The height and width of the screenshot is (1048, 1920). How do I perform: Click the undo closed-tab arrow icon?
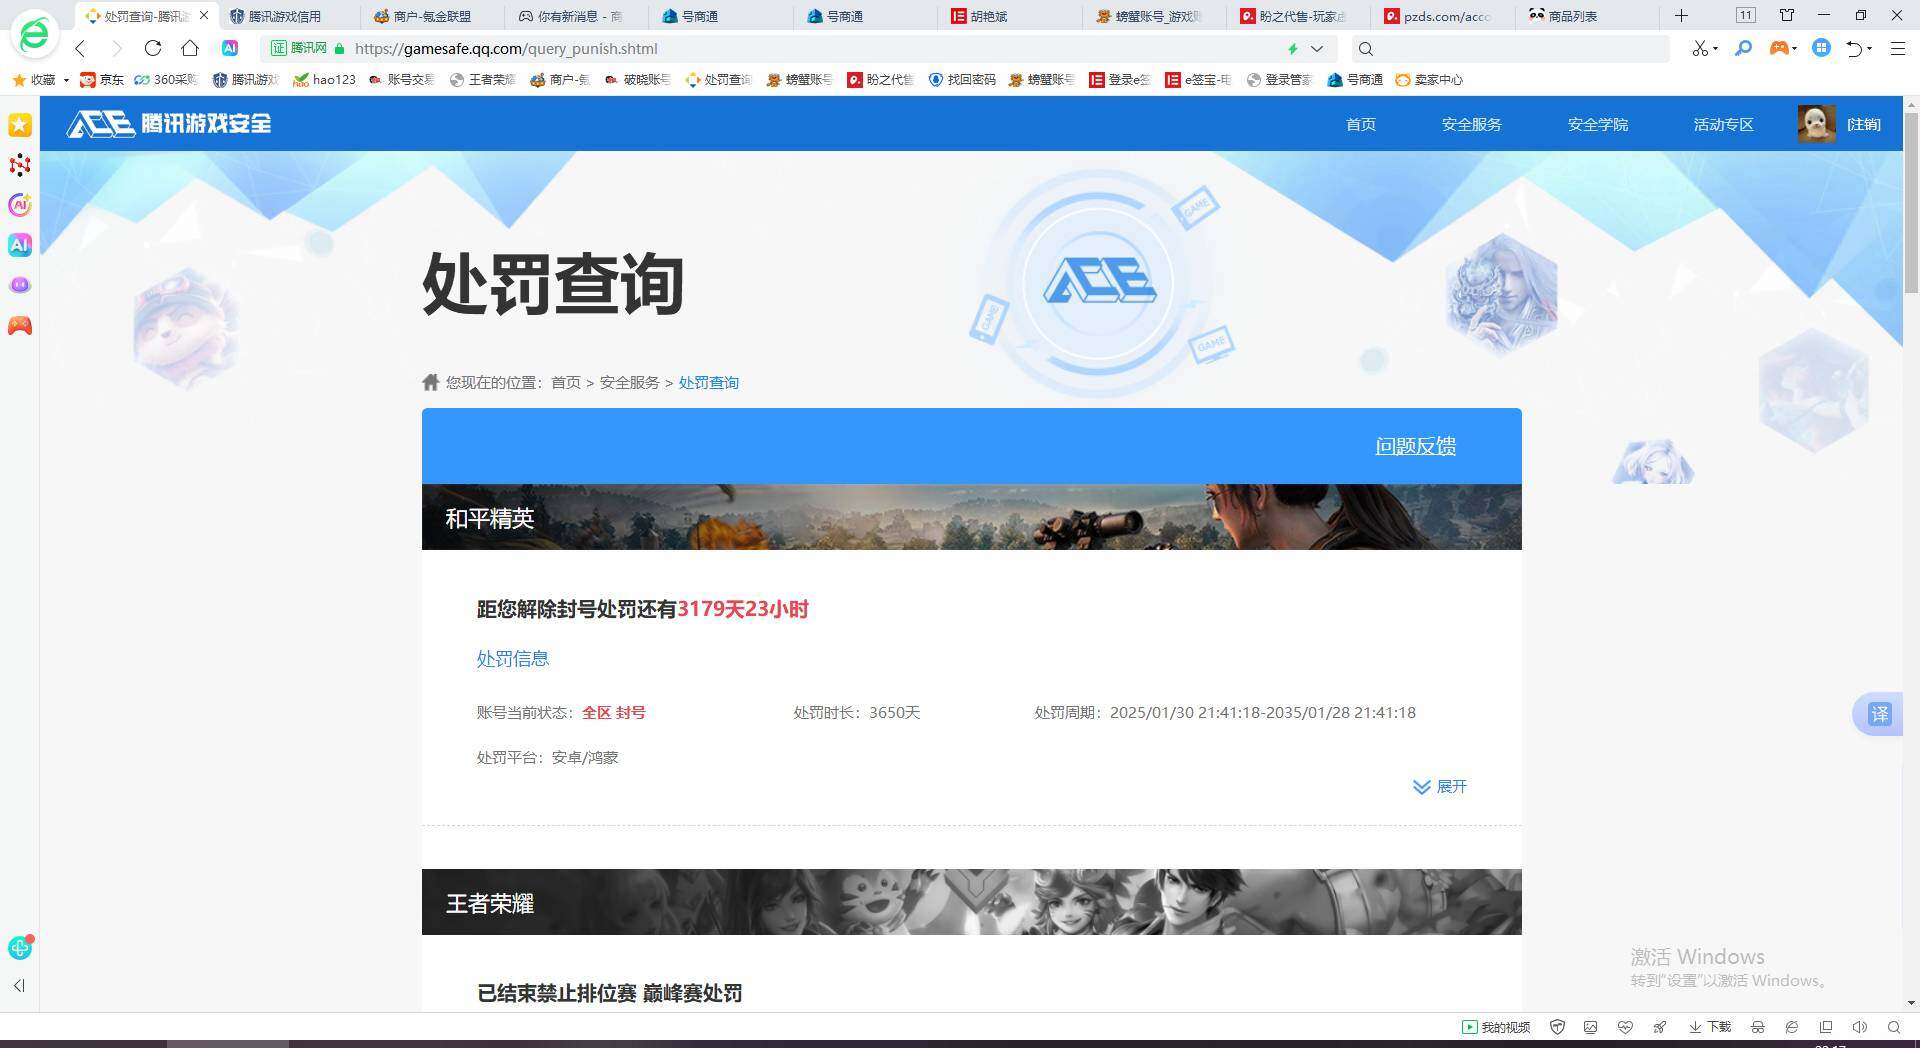pyautogui.click(x=1854, y=48)
